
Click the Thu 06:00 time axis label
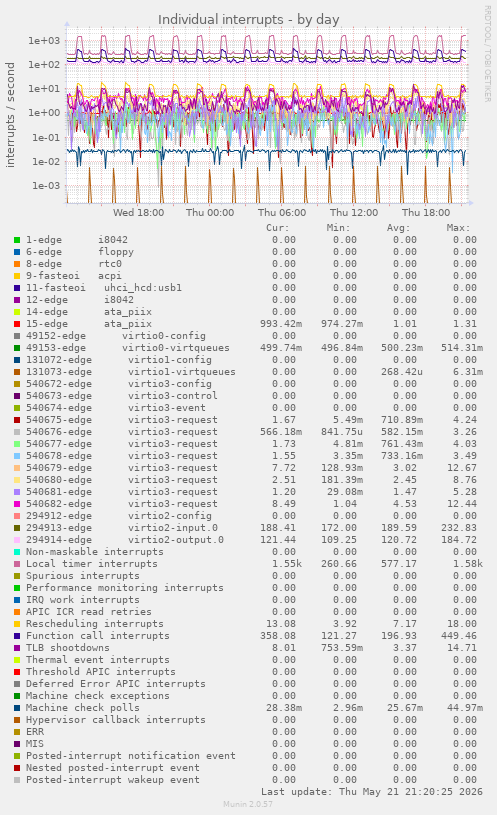coord(282,213)
